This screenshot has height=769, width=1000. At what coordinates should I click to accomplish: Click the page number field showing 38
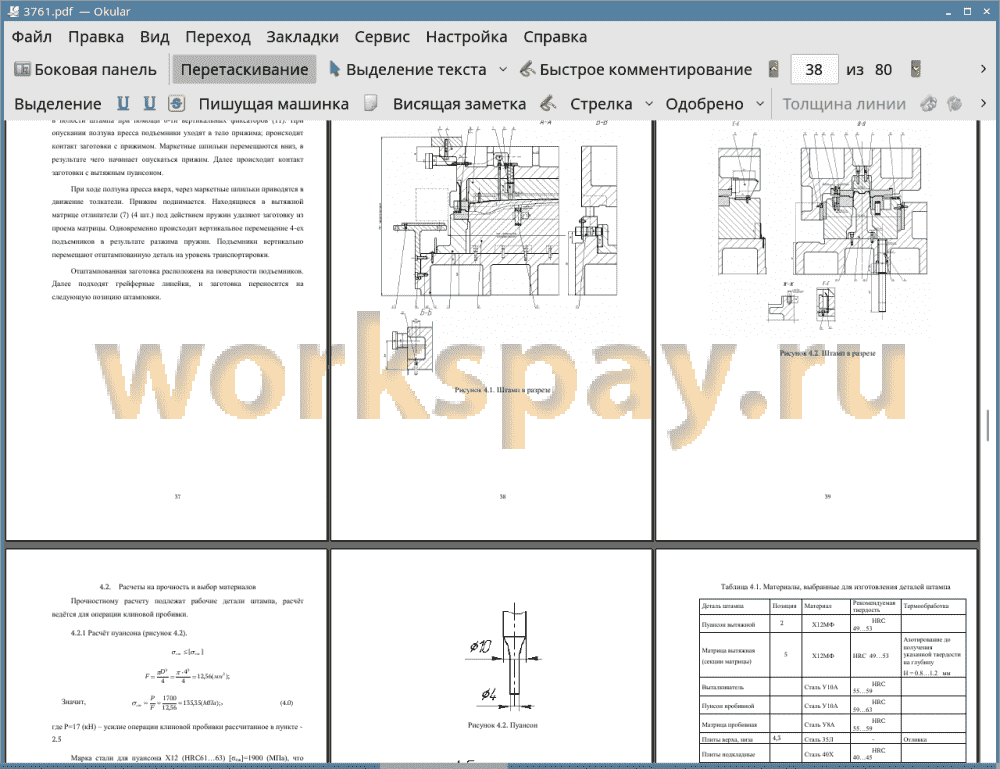coord(814,70)
